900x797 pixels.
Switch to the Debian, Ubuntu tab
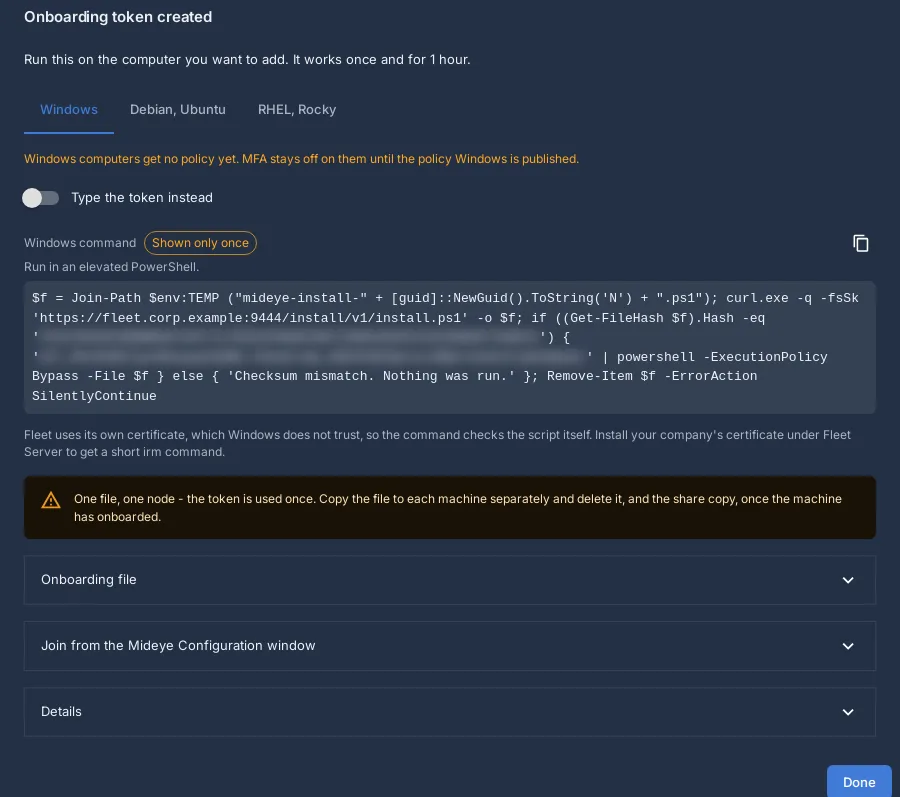tap(177, 110)
